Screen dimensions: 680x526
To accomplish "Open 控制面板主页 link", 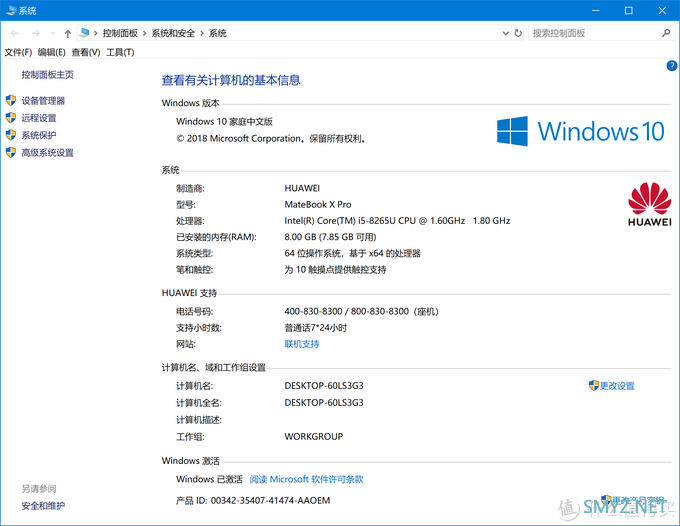I will coord(48,75).
